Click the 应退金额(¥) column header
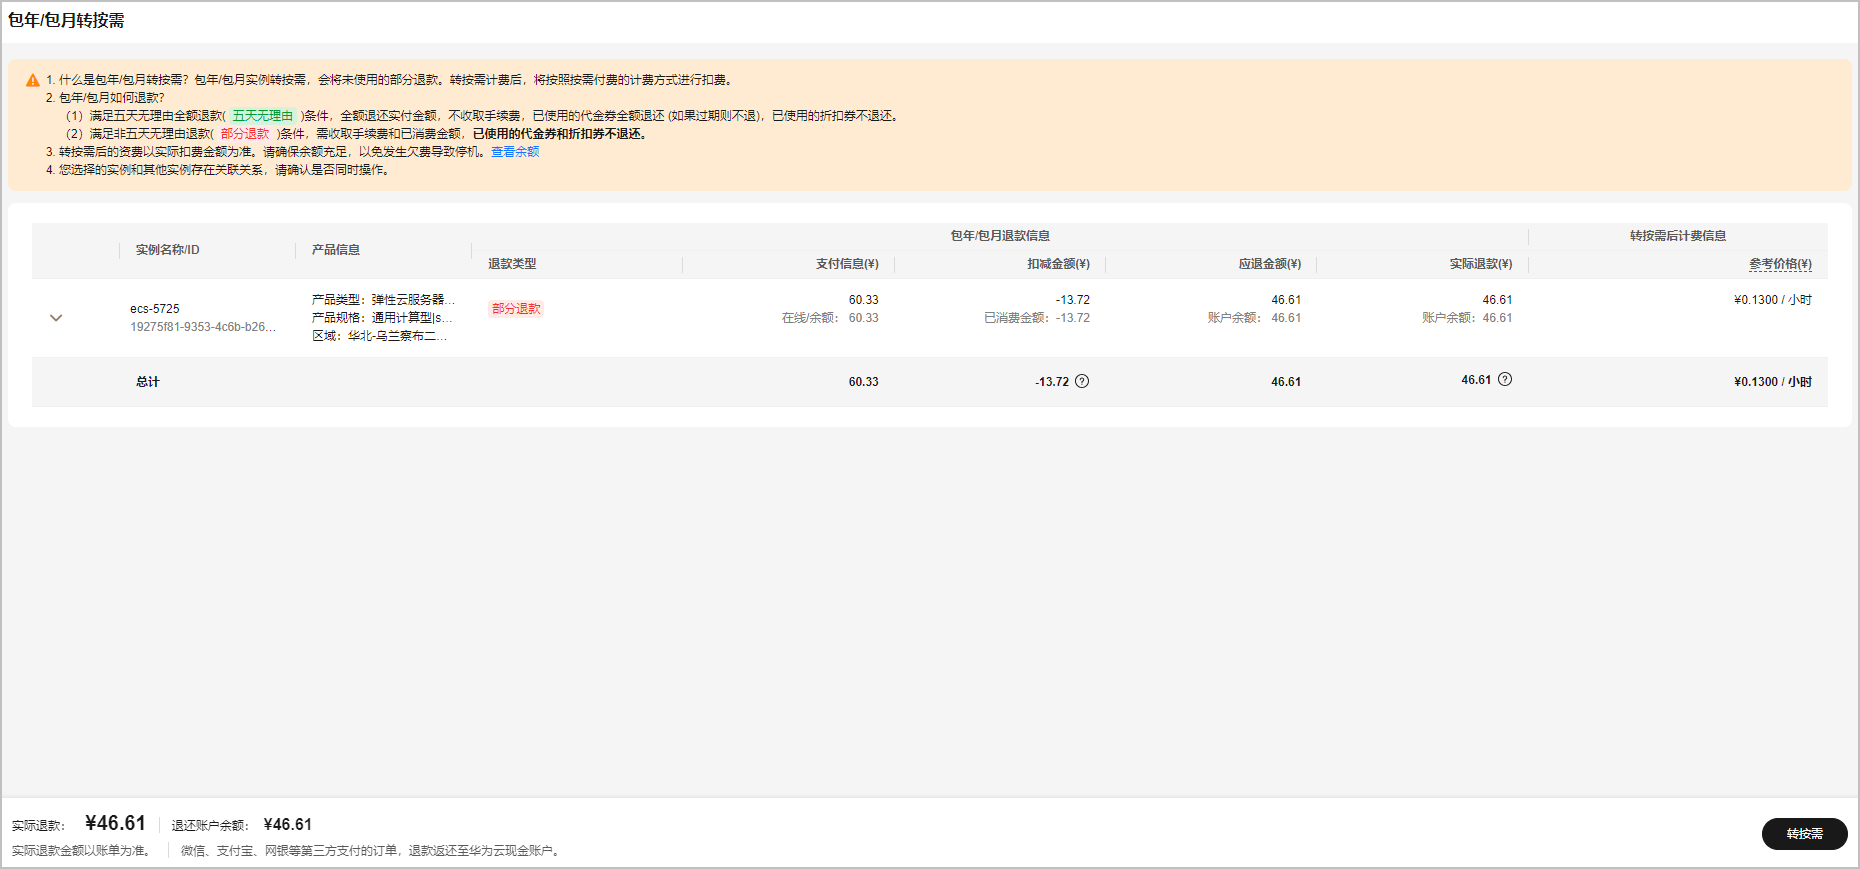 pos(1269,264)
